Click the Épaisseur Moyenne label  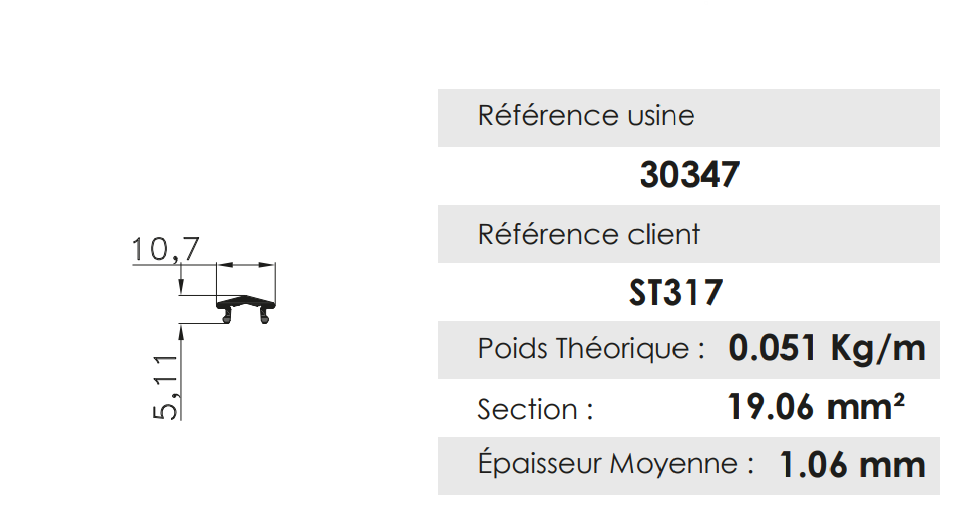coord(615,464)
